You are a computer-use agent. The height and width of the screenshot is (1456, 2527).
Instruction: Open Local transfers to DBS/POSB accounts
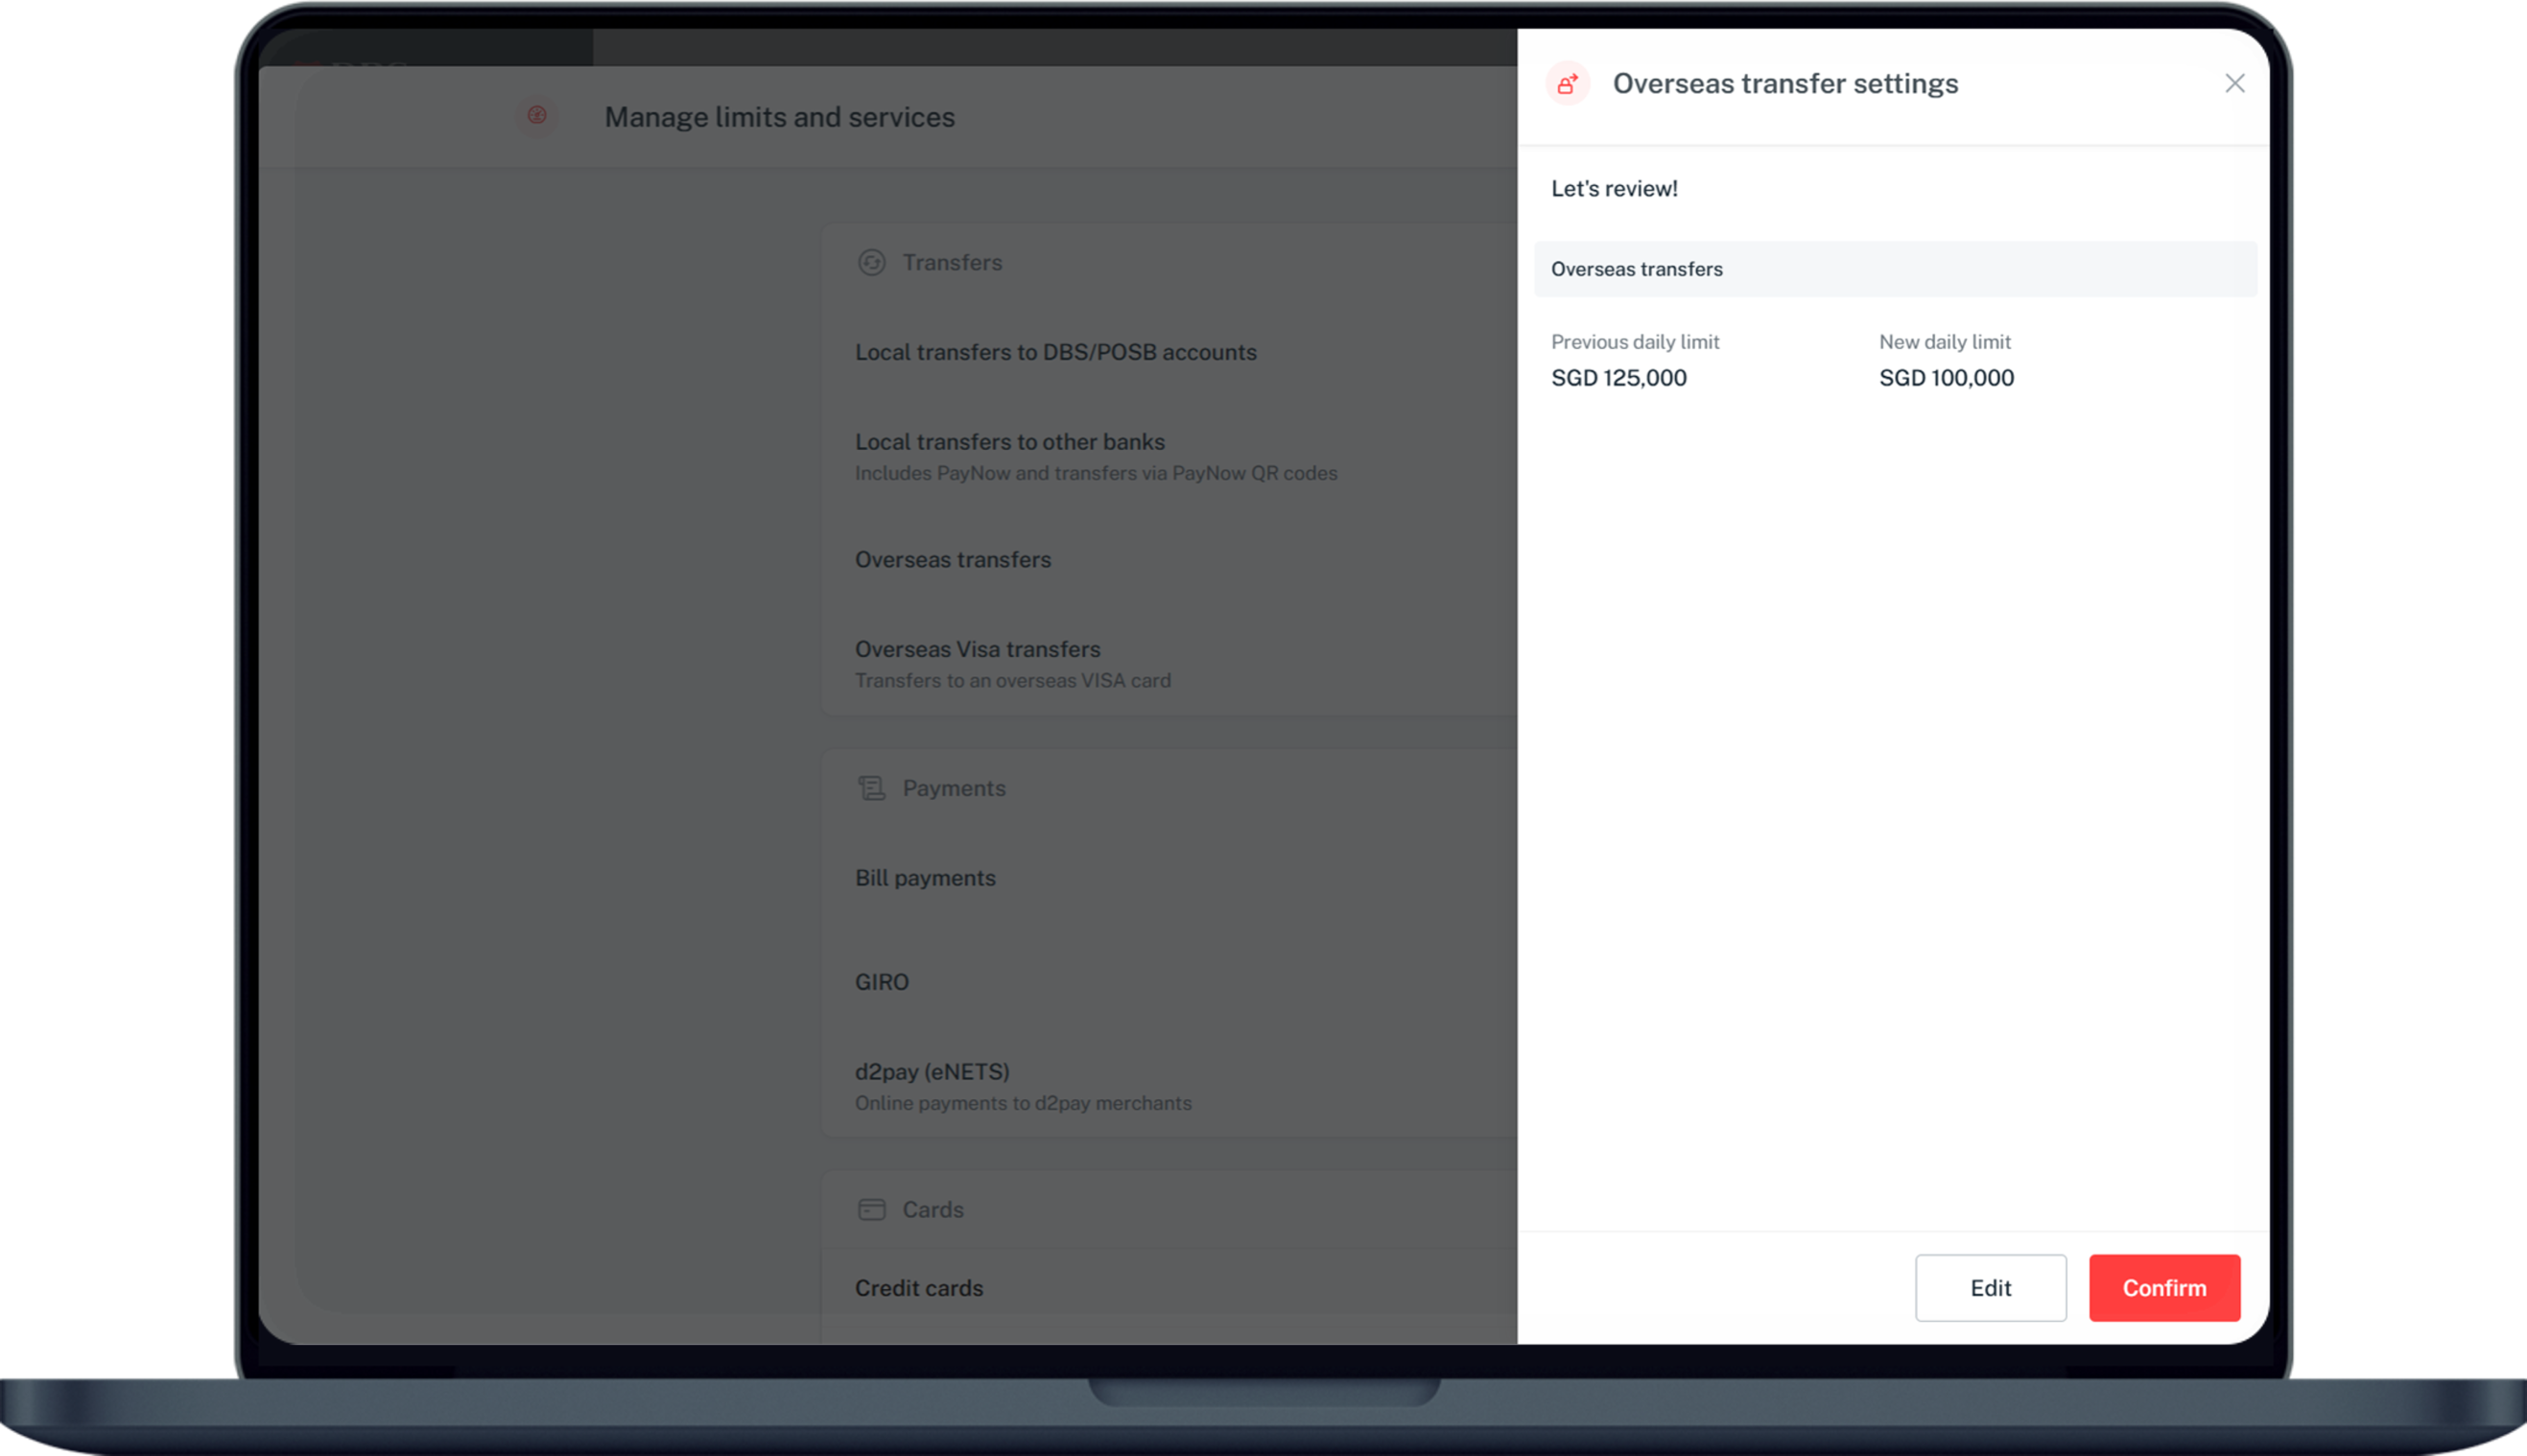coord(1055,352)
